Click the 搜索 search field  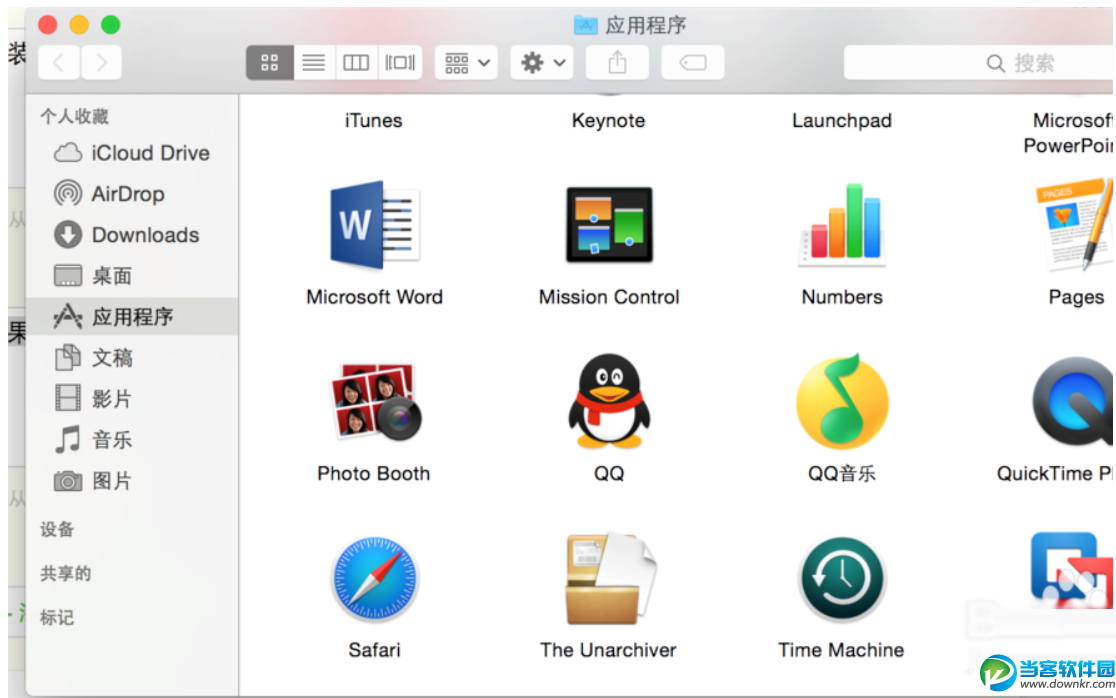pos(979,63)
